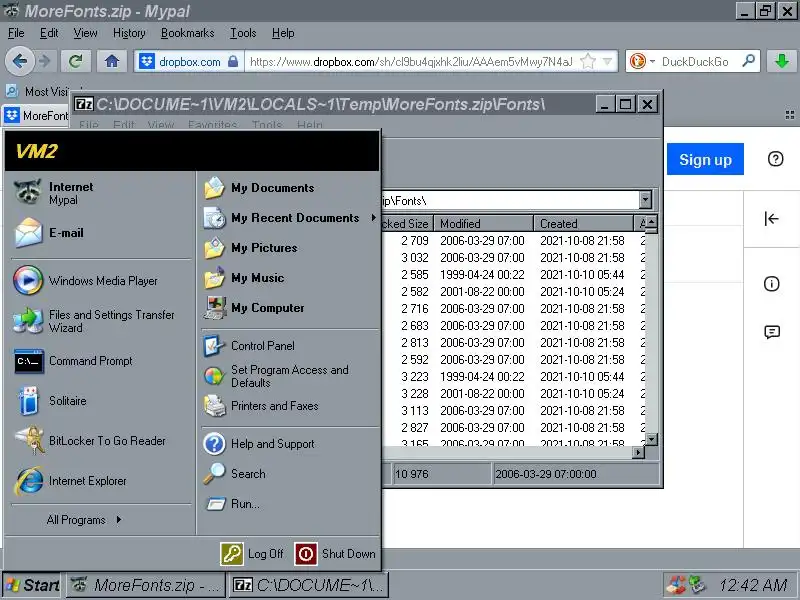Open the search engine selector dropdown
800x600 pixels.
(642, 62)
